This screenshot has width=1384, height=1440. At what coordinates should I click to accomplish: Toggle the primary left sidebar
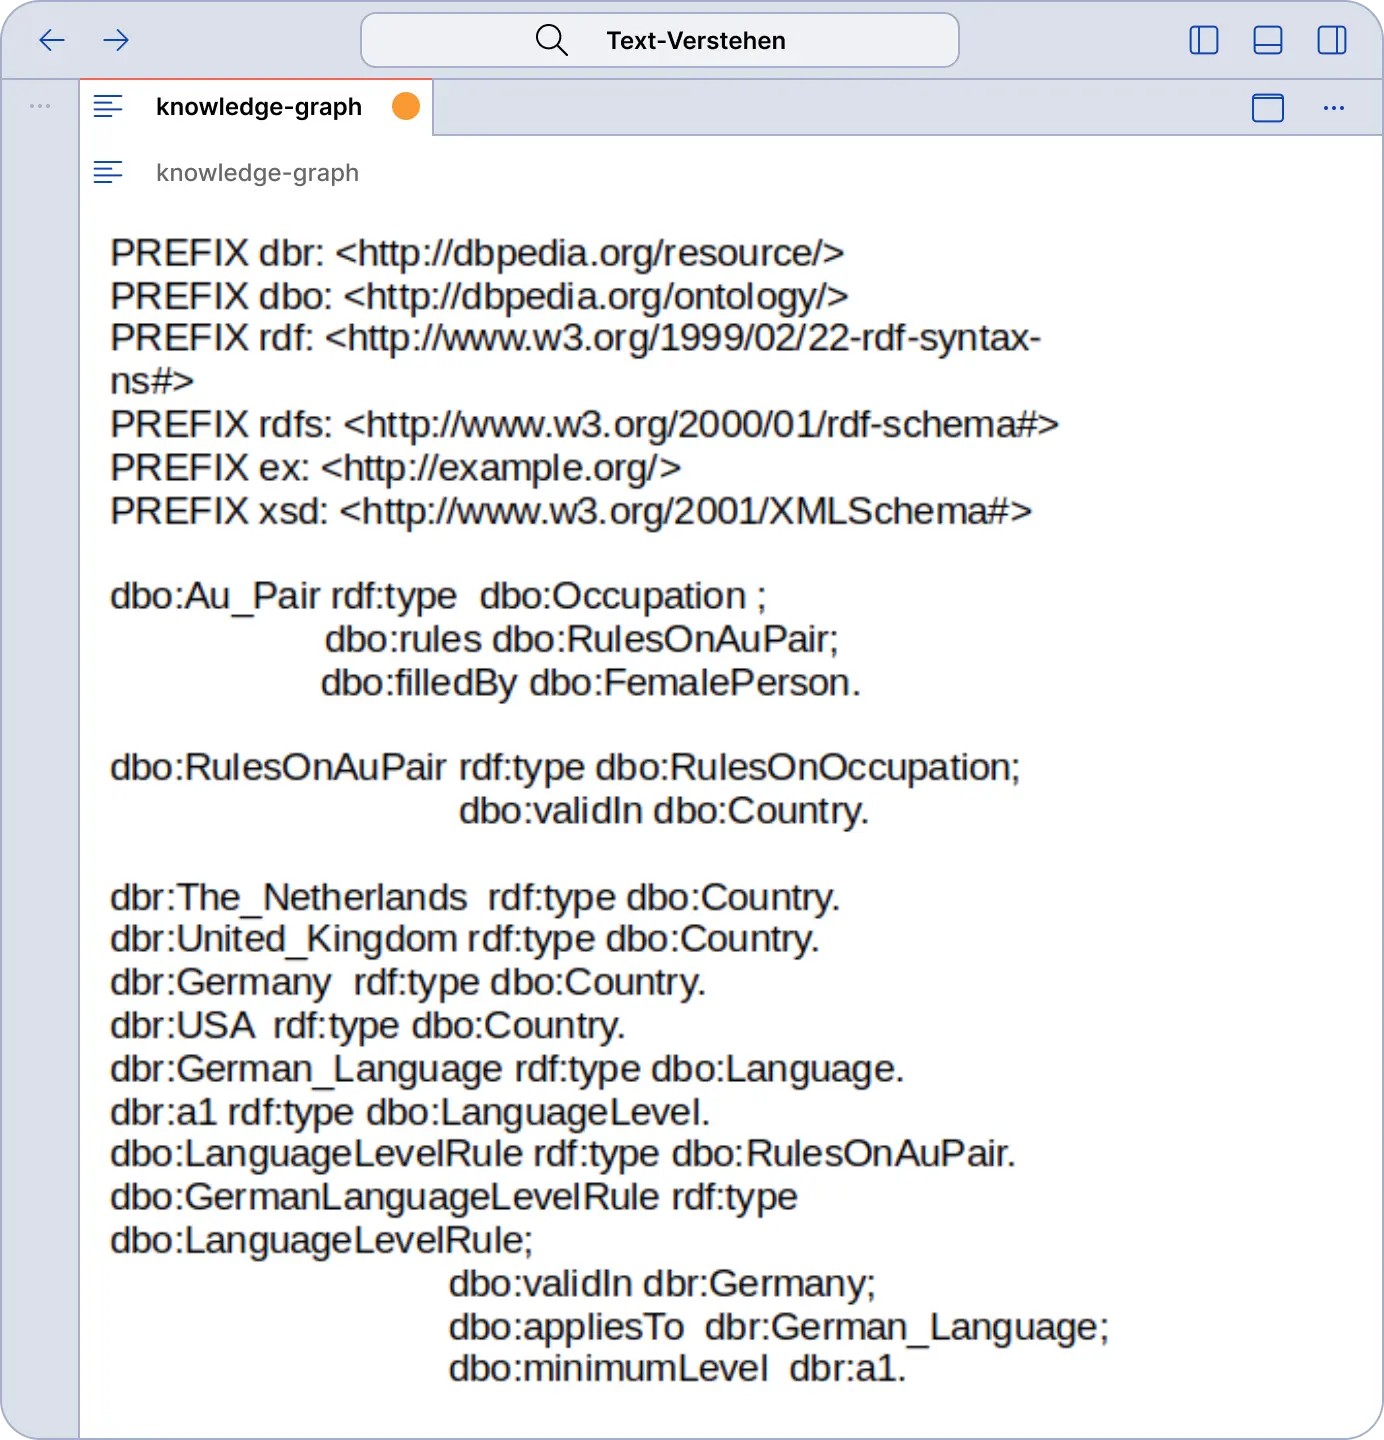tap(1203, 40)
